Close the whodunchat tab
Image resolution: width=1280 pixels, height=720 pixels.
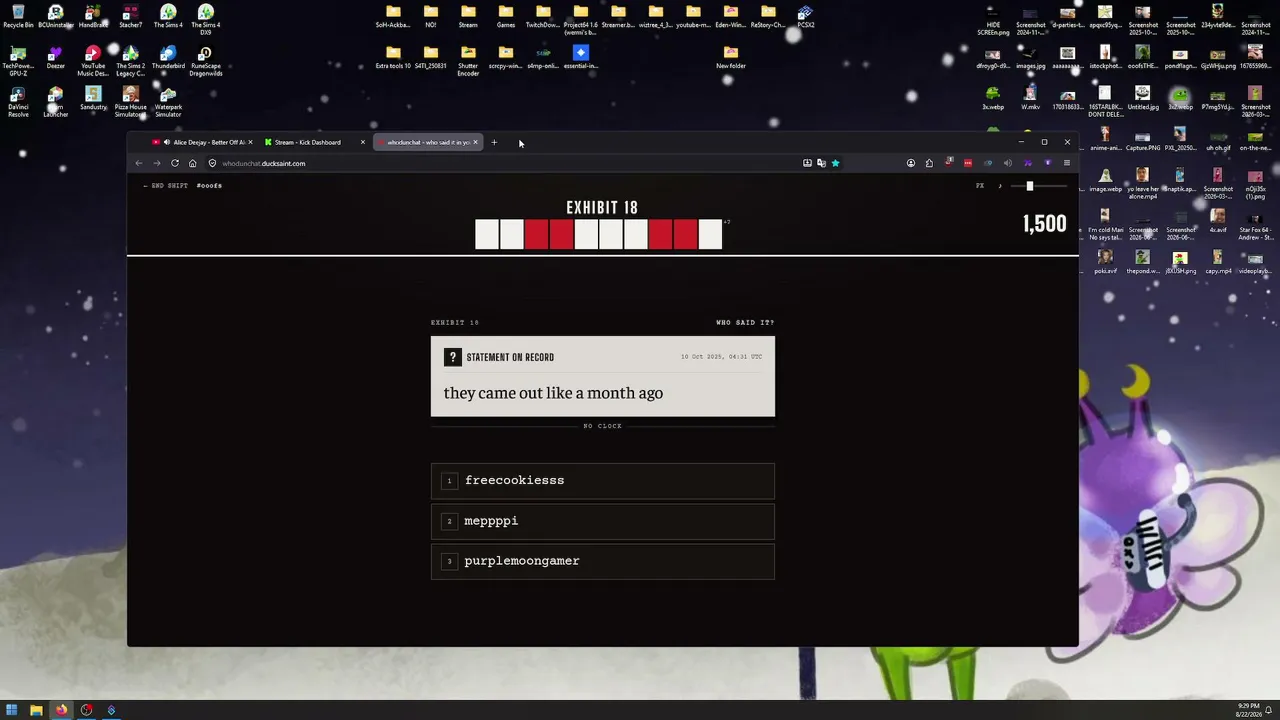(476, 142)
